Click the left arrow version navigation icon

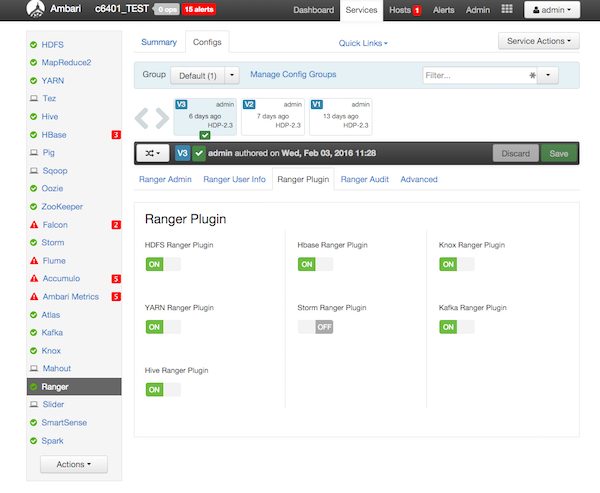[142, 118]
